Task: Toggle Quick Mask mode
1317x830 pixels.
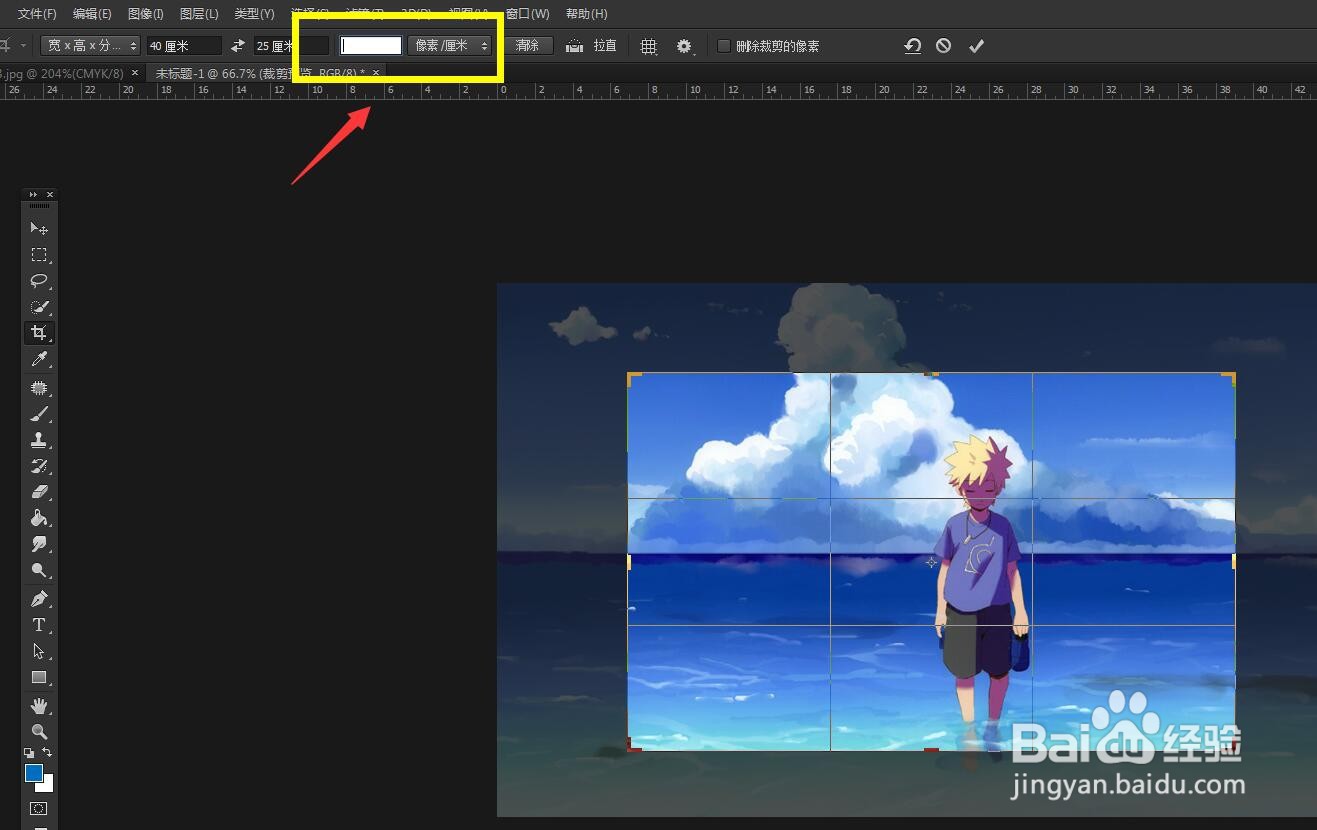Action: coord(39,808)
